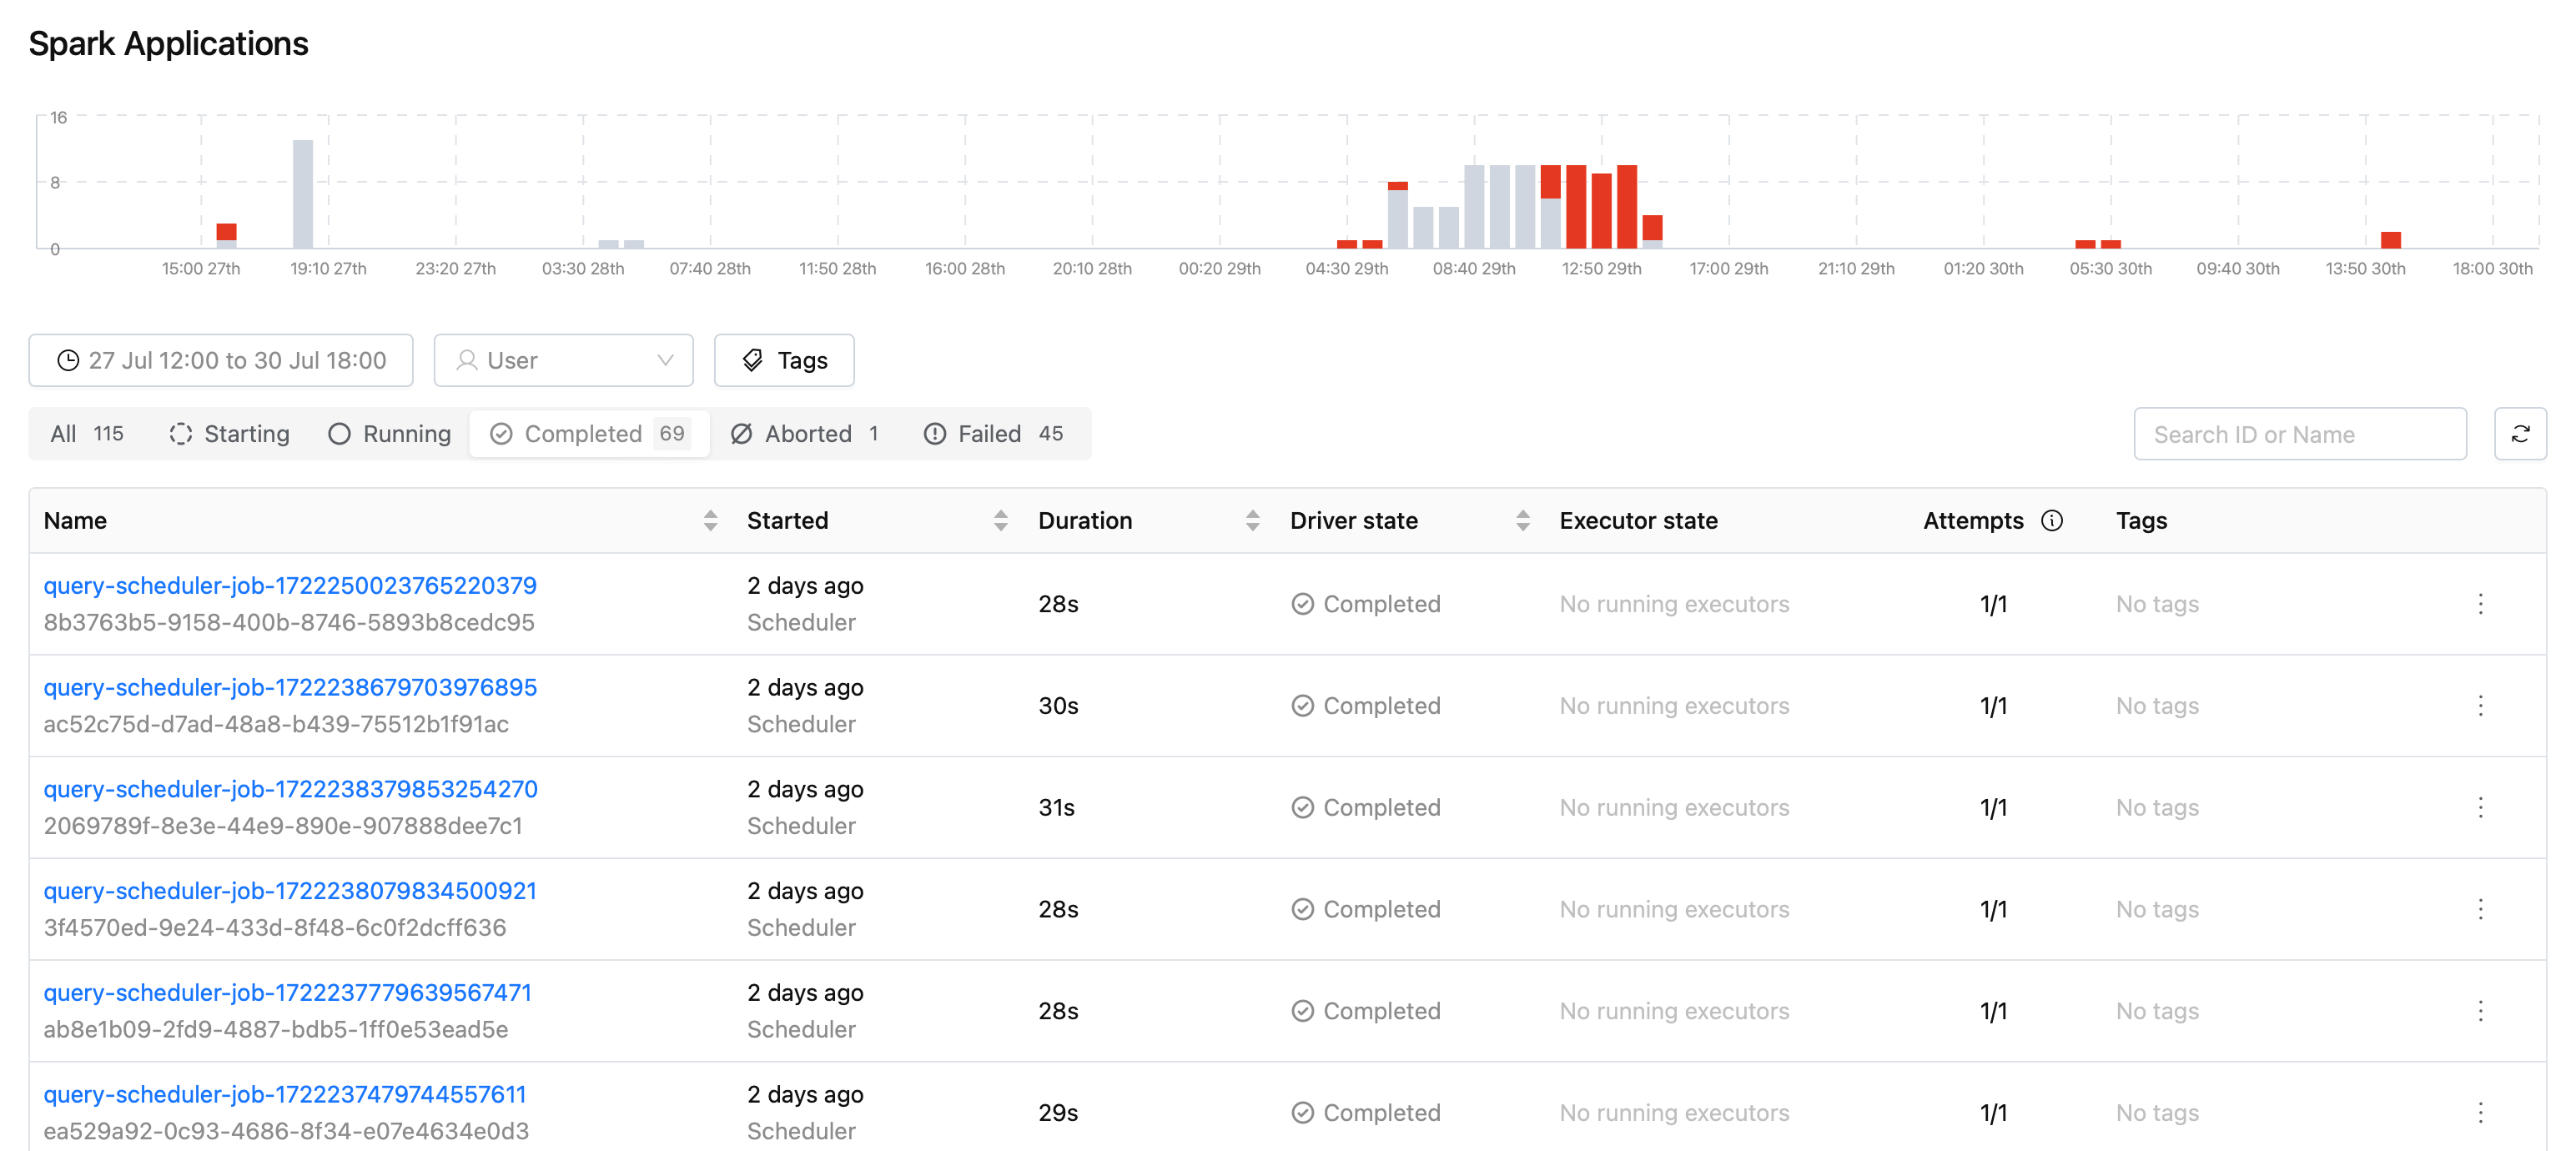Click the Search ID or Name field
This screenshot has width=2576, height=1151.
tap(2299, 434)
